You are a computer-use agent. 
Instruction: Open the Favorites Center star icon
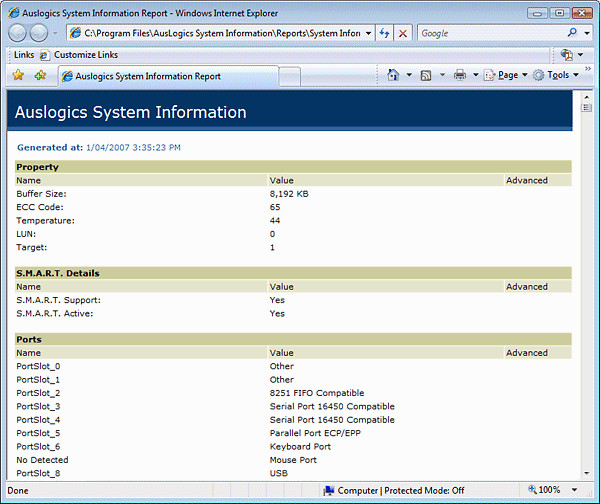[18, 75]
